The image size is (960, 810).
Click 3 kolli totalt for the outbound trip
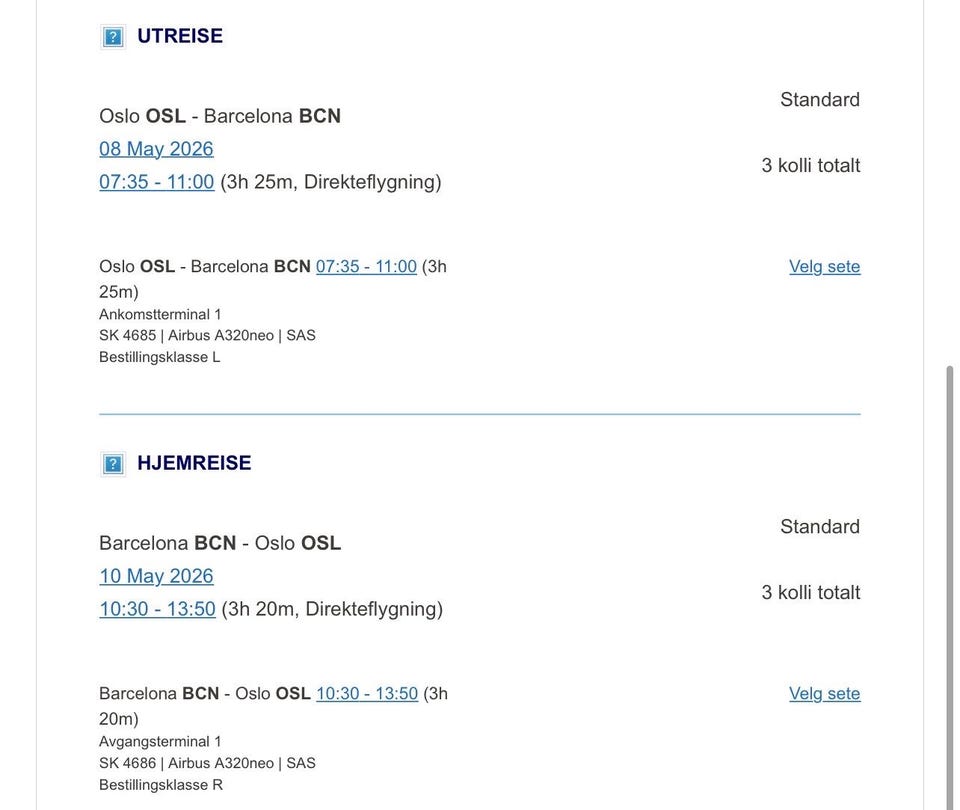point(810,166)
